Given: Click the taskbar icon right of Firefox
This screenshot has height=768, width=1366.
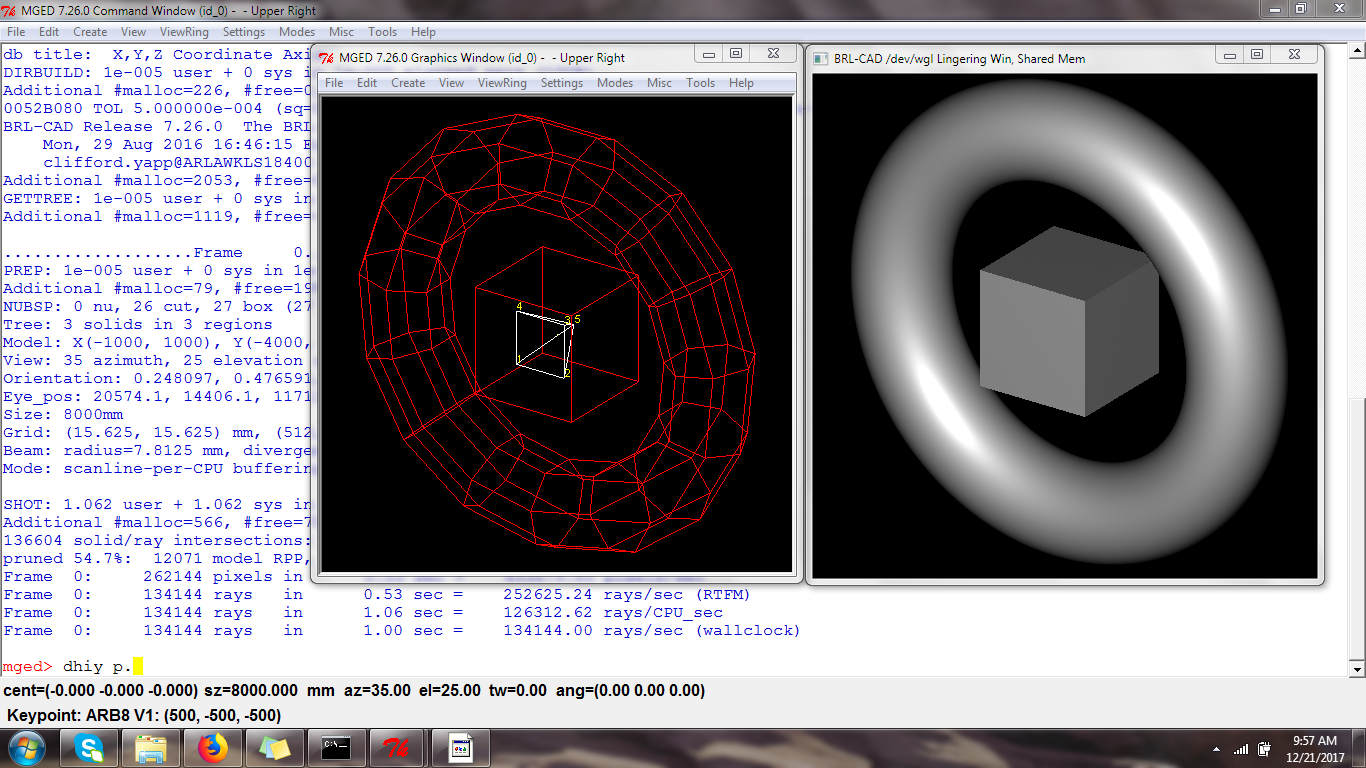Looking at the screenshot, I should pyautogui.click(x=274, y=747).
